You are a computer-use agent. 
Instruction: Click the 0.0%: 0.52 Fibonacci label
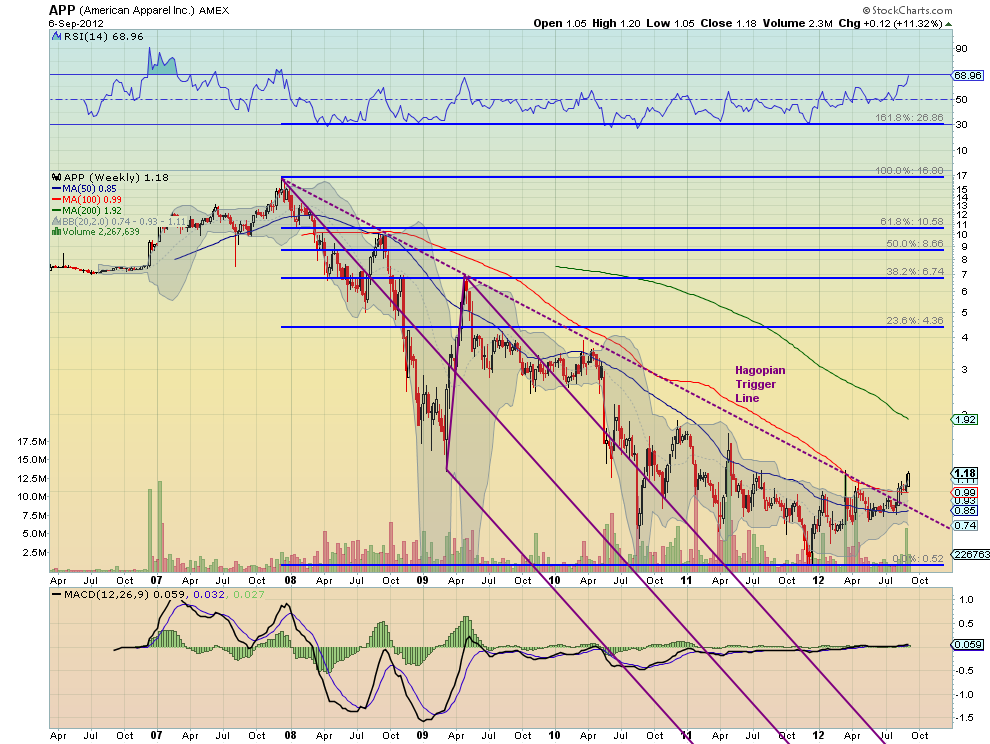918,558
